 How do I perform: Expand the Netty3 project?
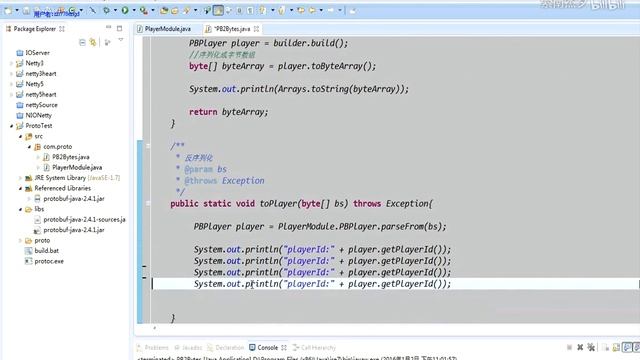(11, 63)
